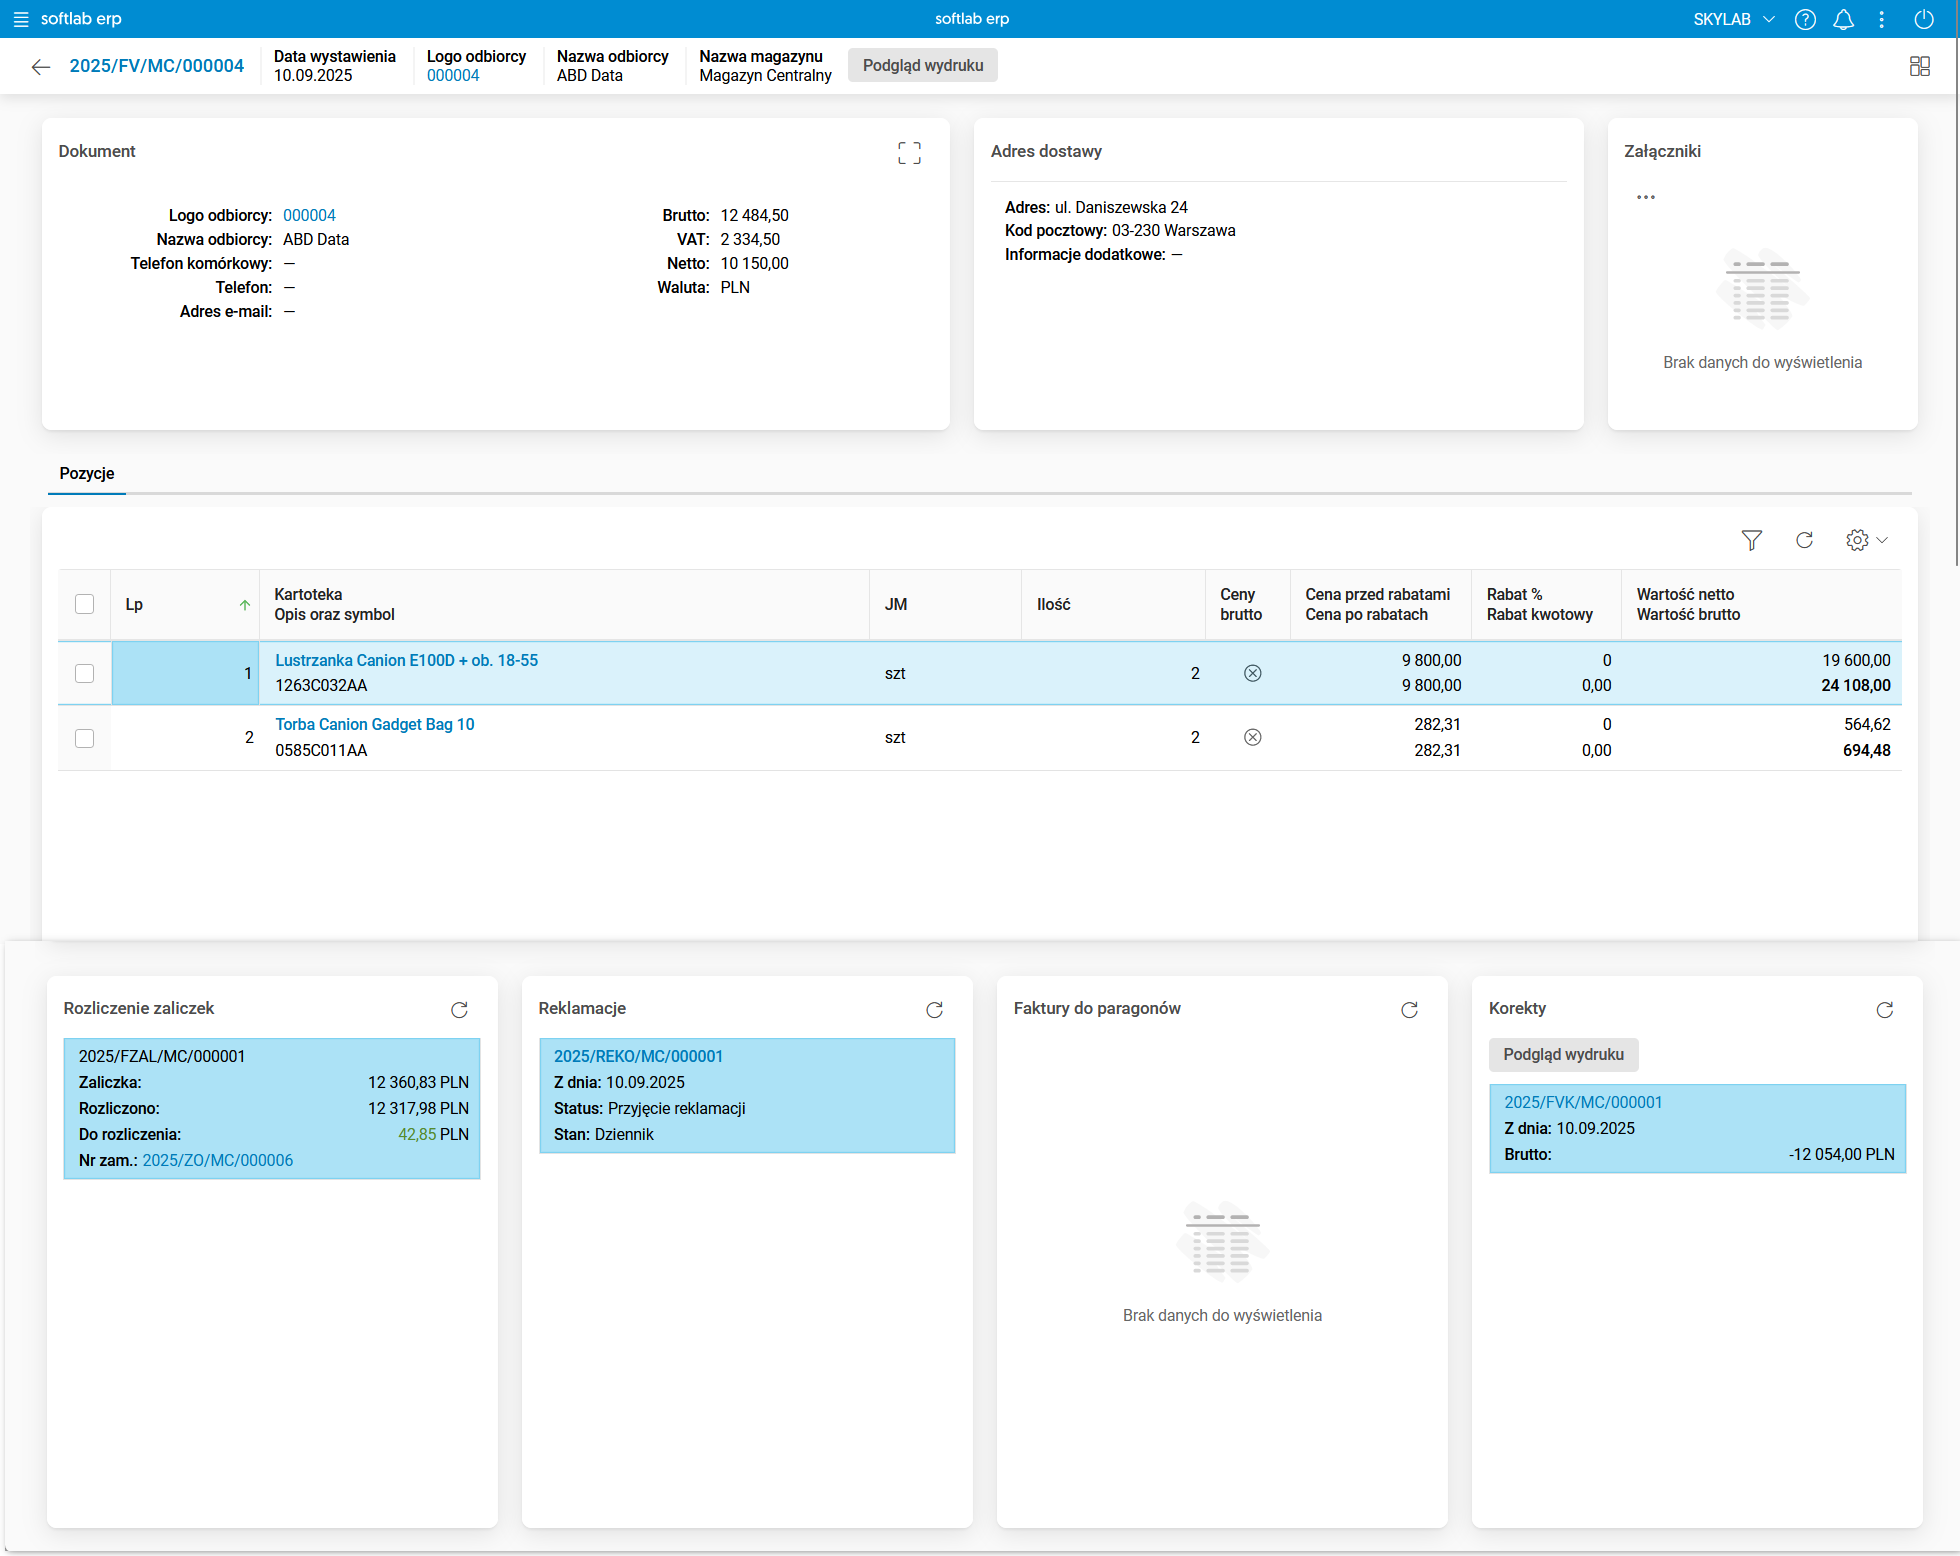Open the notifications bell
1960x1556 pixels.
(x=1843, y=19)
